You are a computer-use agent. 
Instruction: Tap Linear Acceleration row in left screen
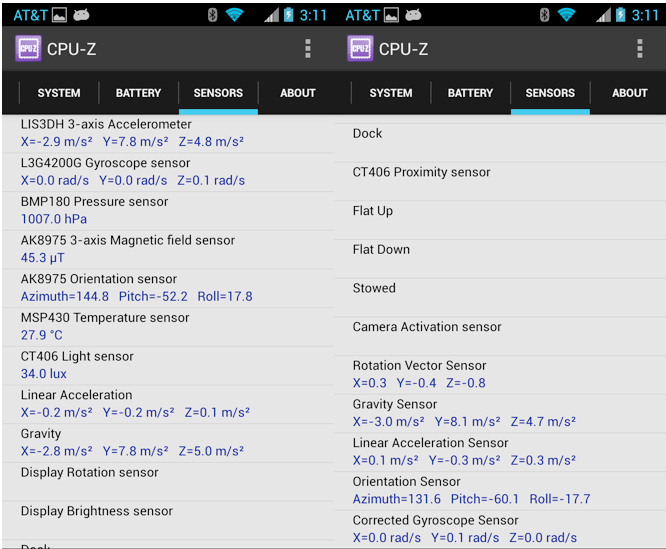tap(168, 404)
